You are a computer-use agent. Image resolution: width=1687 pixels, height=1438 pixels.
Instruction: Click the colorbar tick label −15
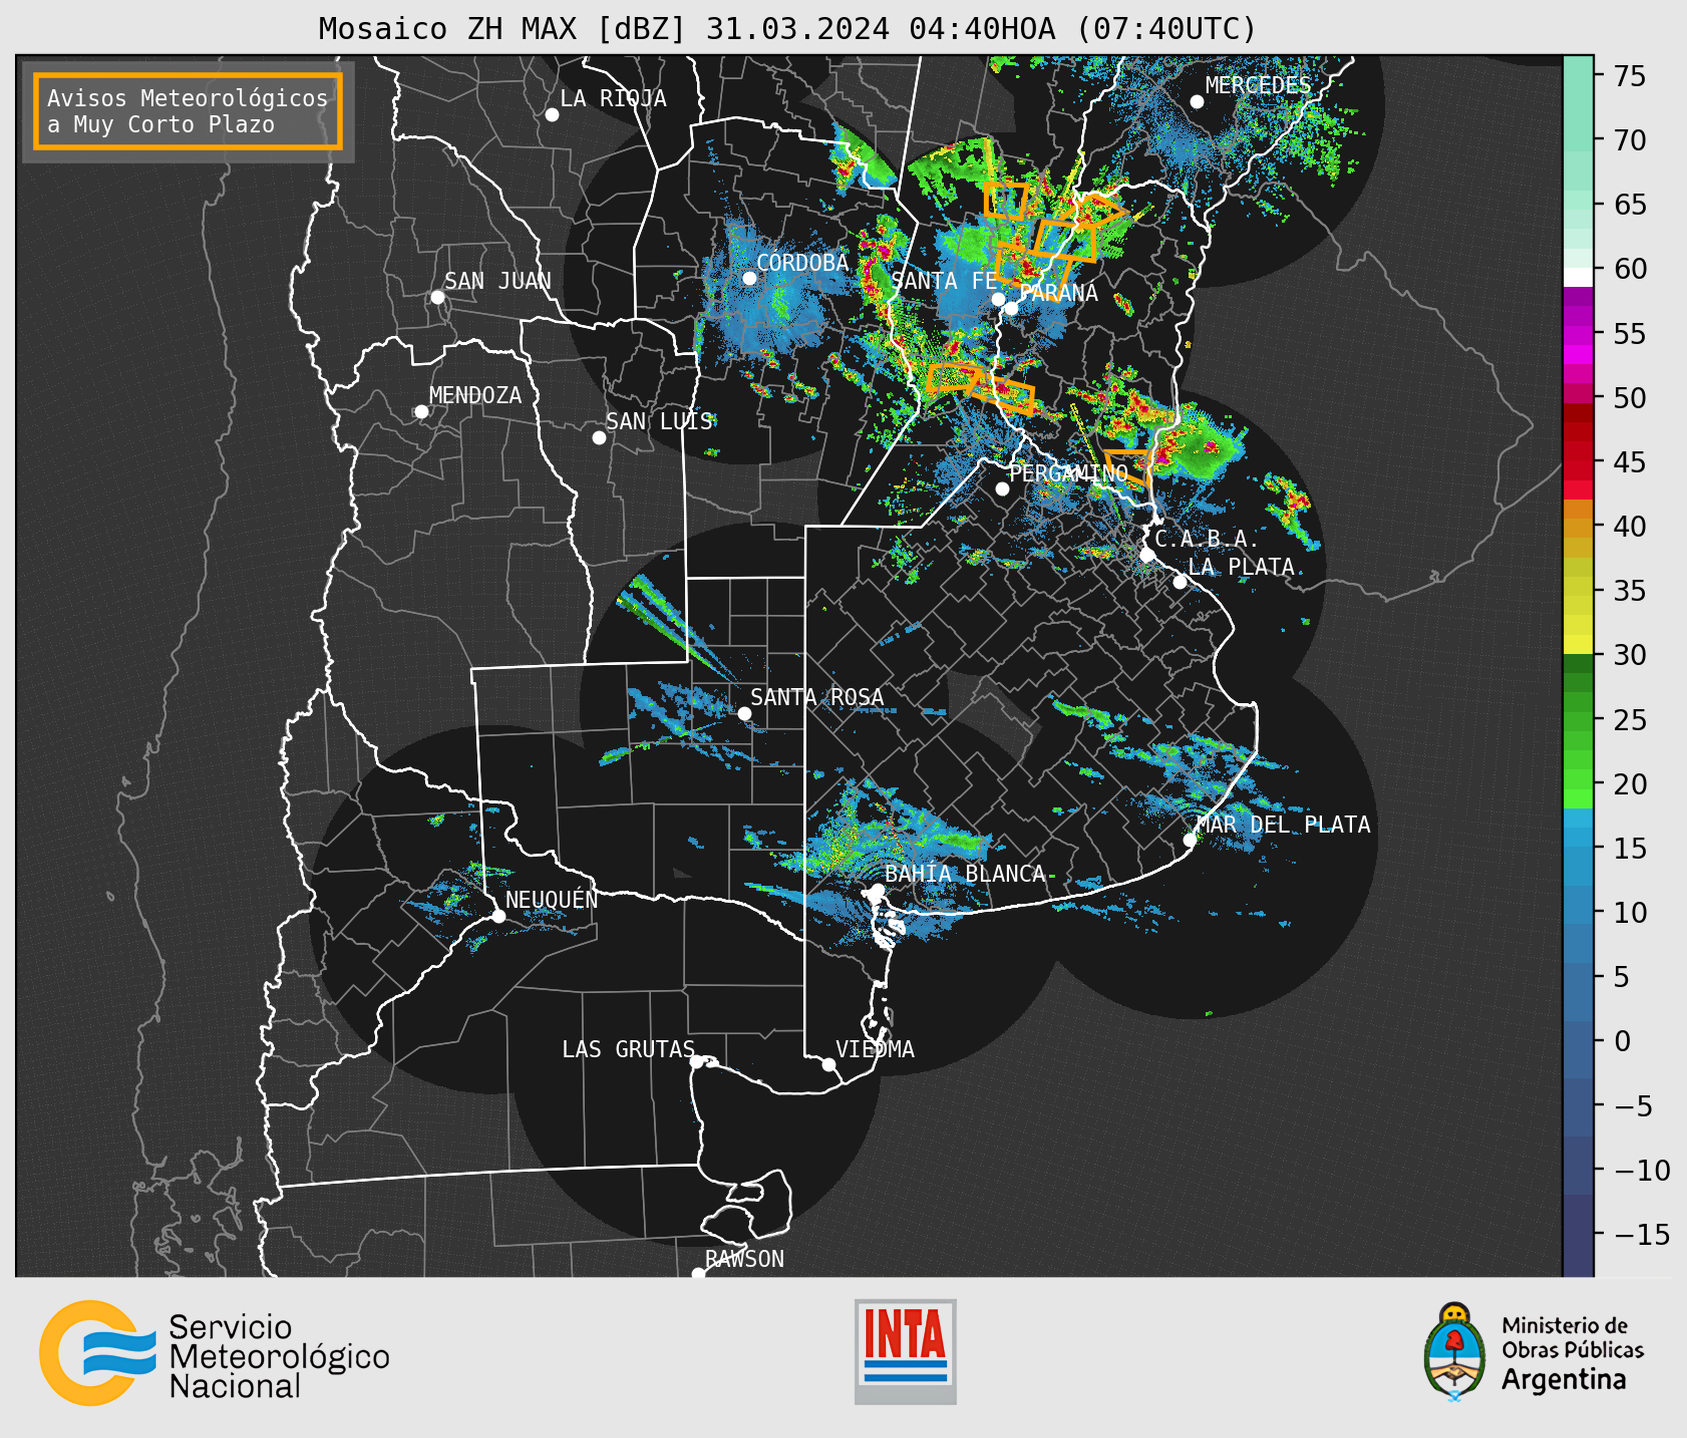pos(1641,1234)
